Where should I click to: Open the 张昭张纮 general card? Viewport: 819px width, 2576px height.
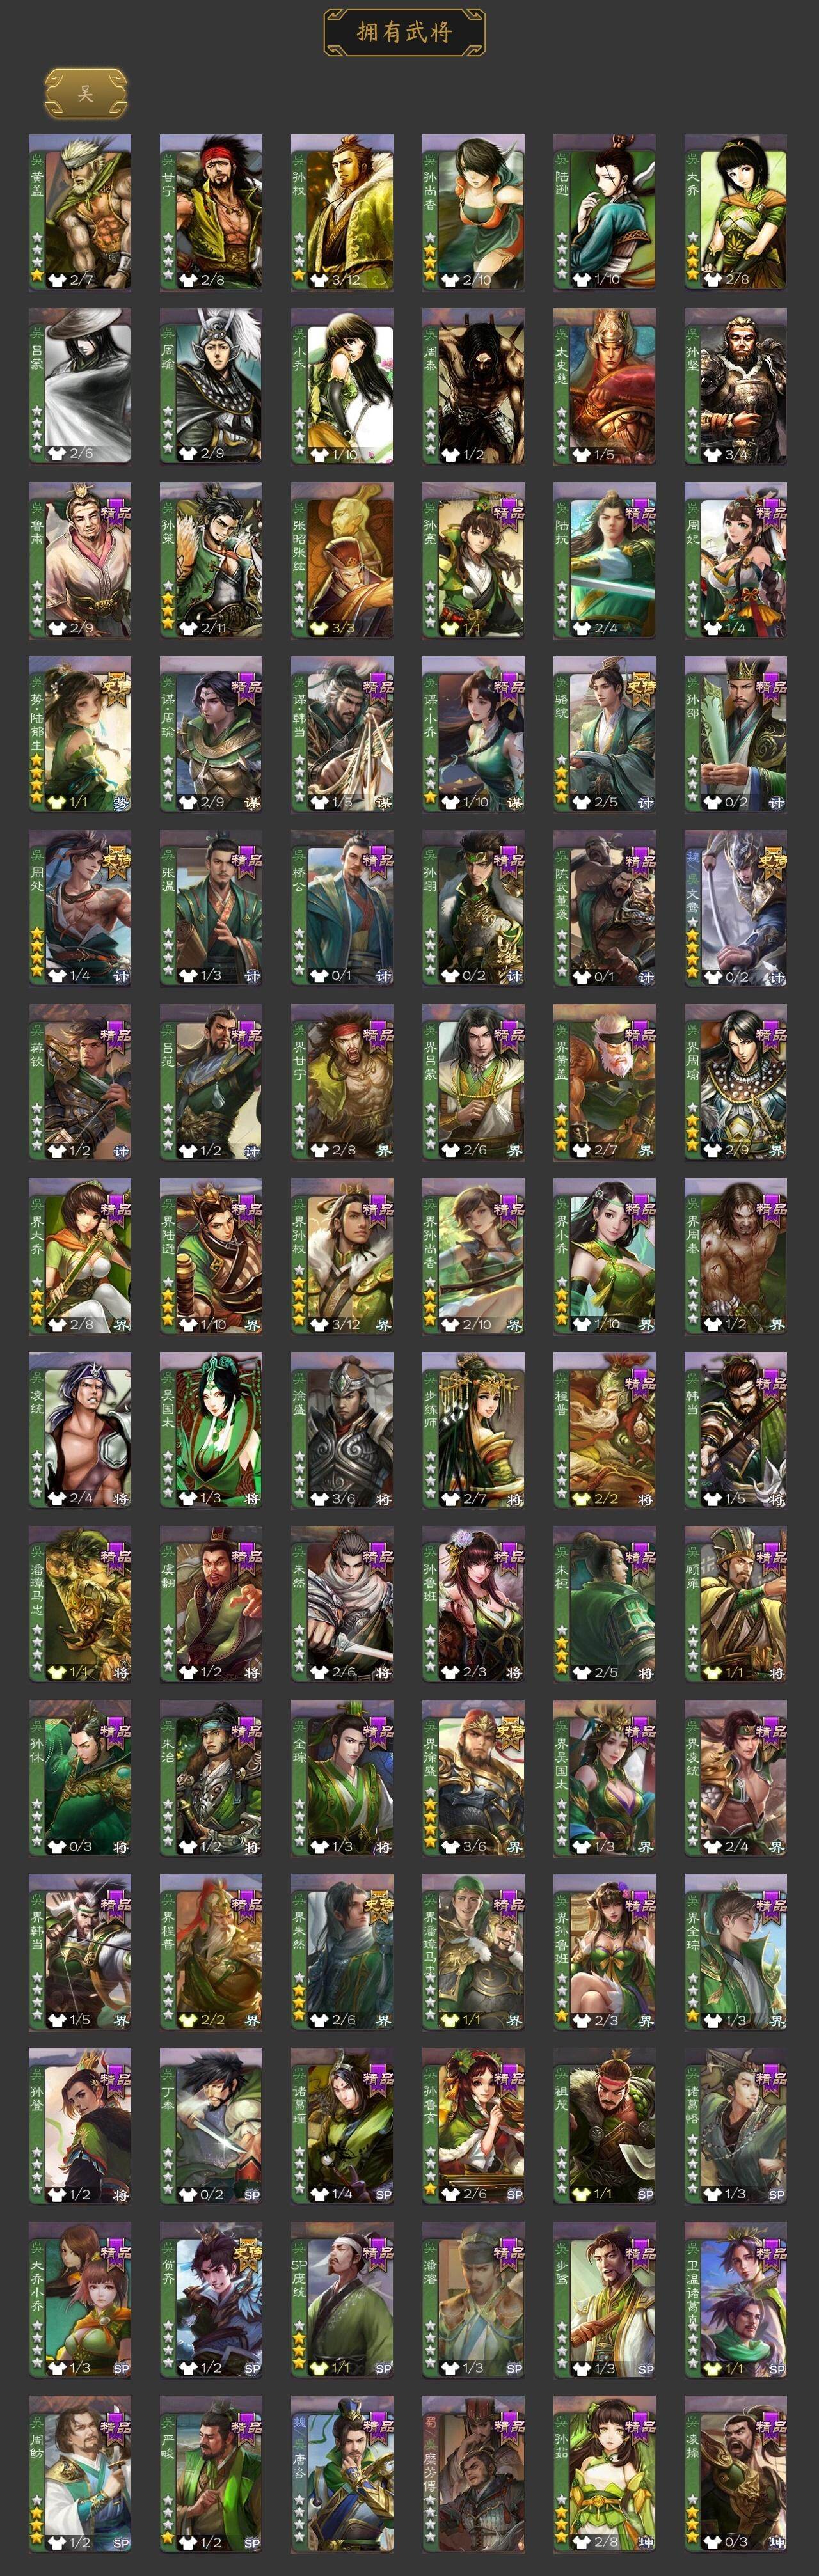(342, 561)
